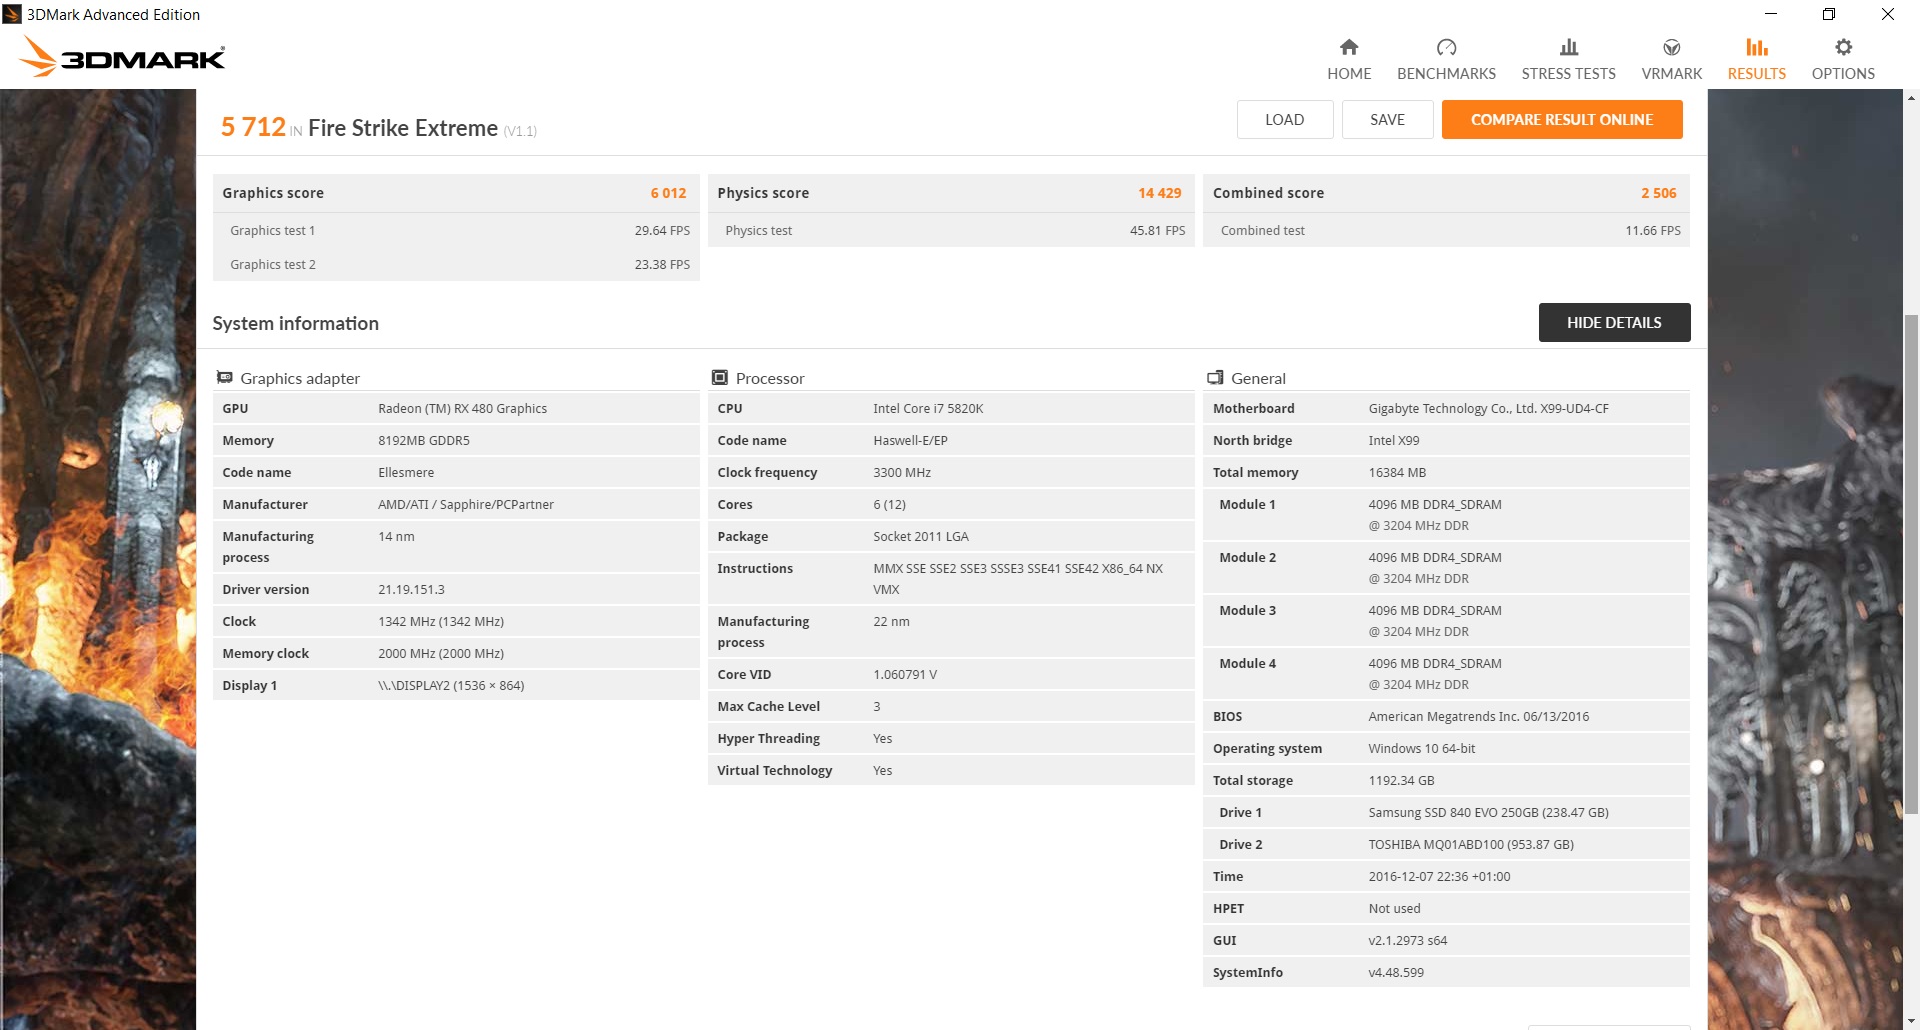Click the overall score 5 712
Viewport: 1920px width, 1030px height.
(x=253, y=127)
